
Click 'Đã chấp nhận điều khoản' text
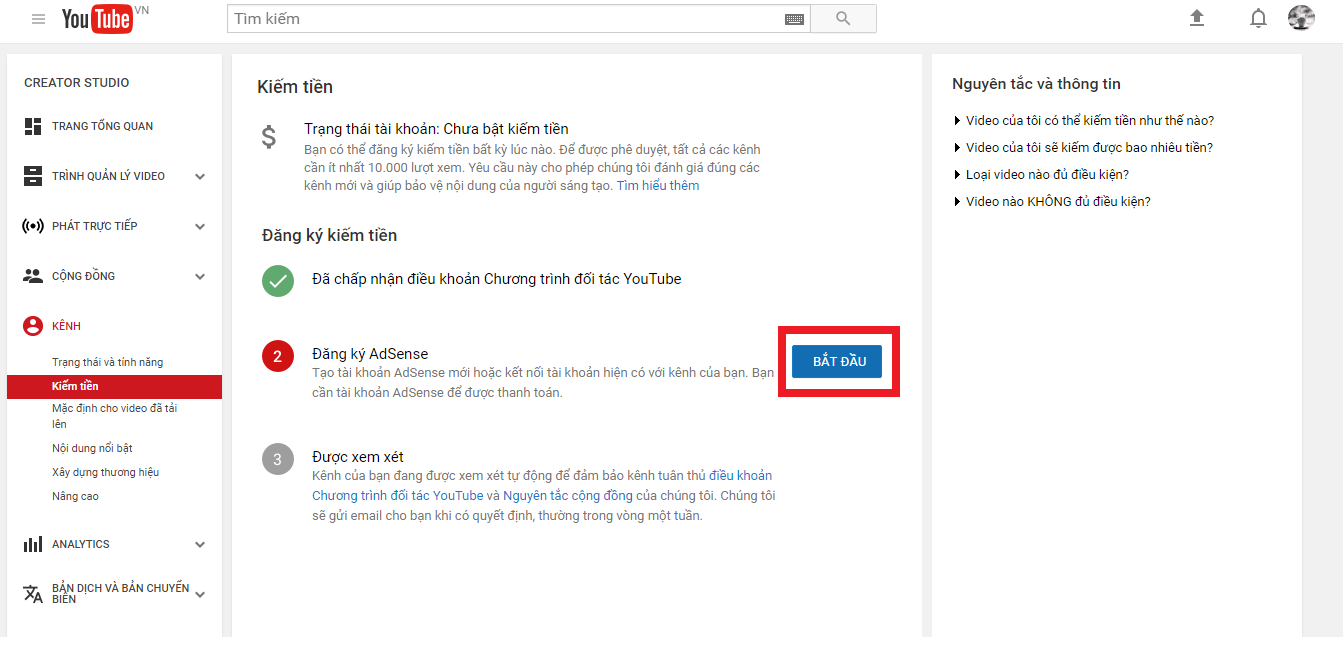[x=497, y=279]
